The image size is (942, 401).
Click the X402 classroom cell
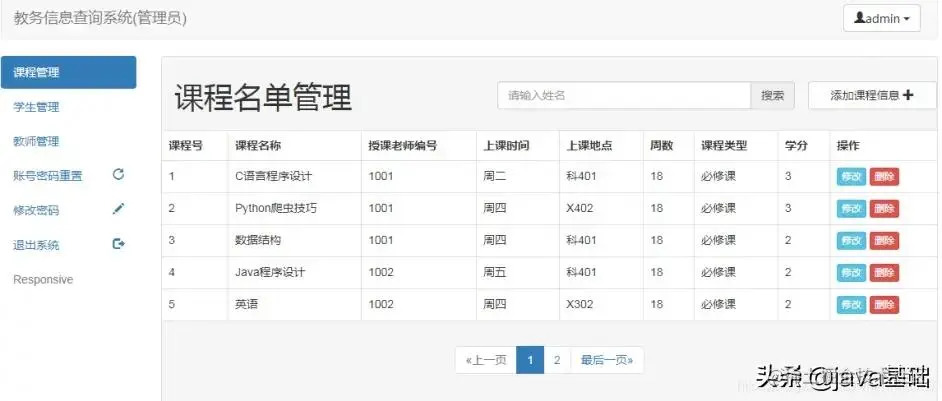point(579,208)
